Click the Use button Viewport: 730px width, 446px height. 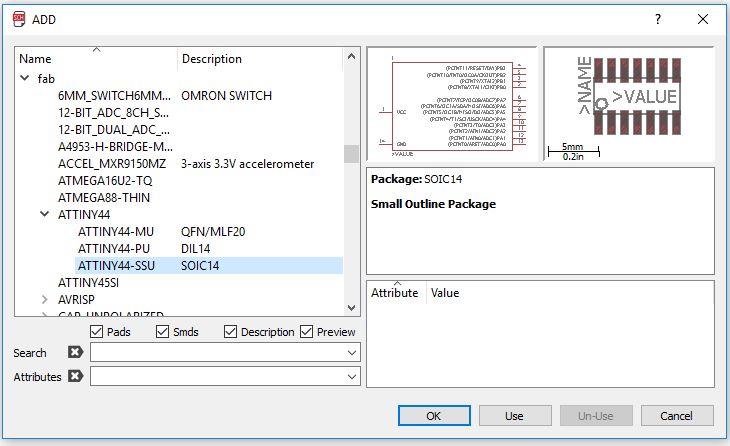515,415
